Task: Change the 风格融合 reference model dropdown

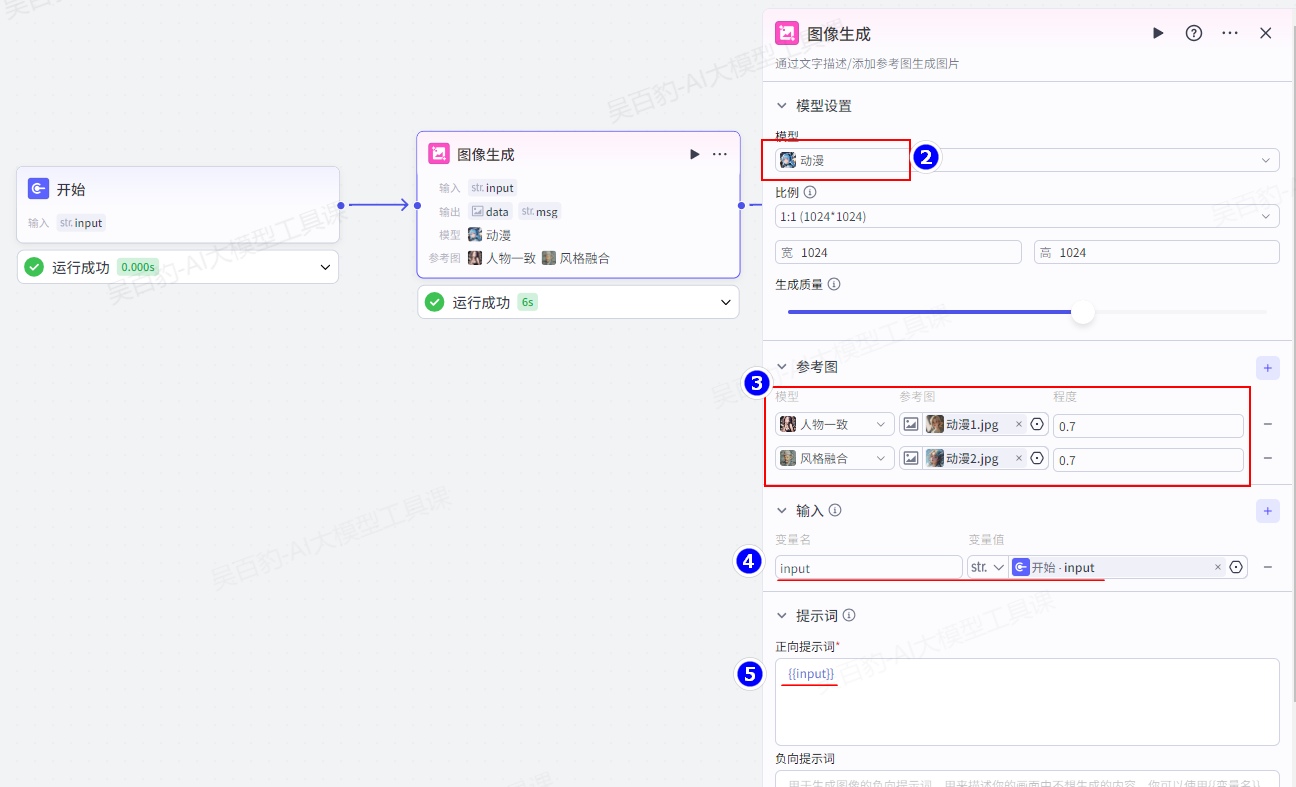Action: tap(835, 458)
